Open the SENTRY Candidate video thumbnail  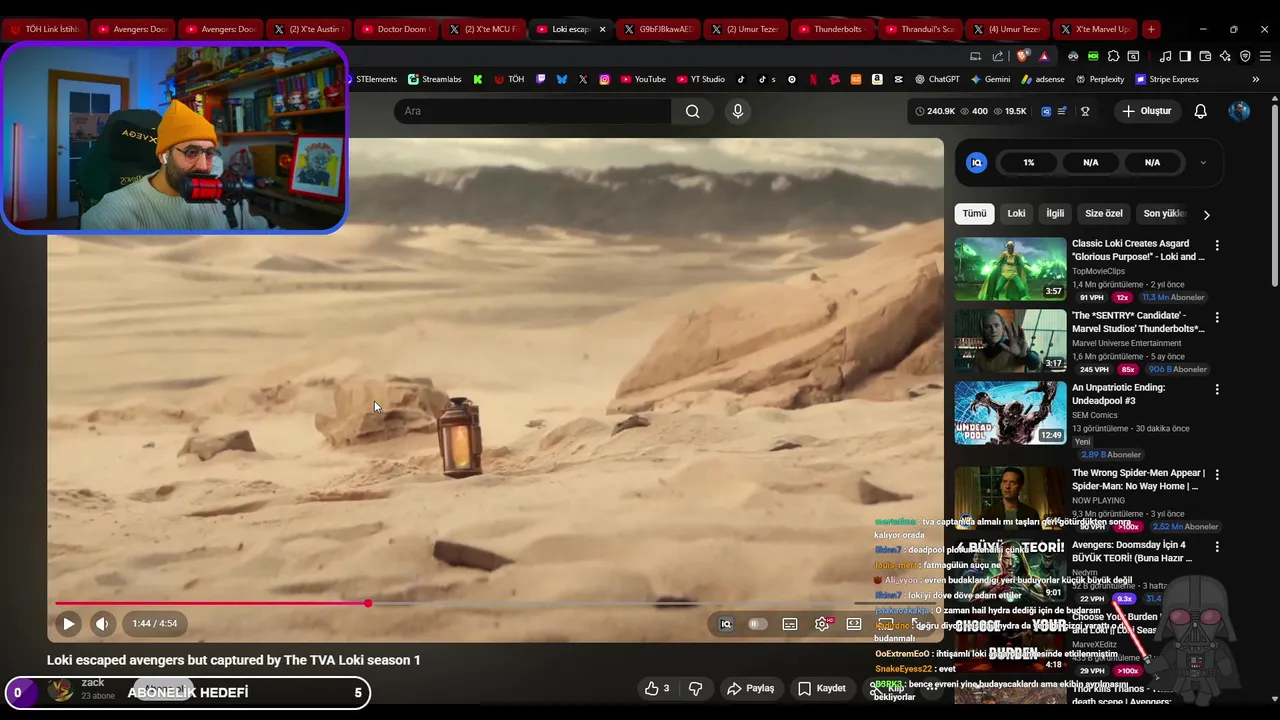(1010, 341)
